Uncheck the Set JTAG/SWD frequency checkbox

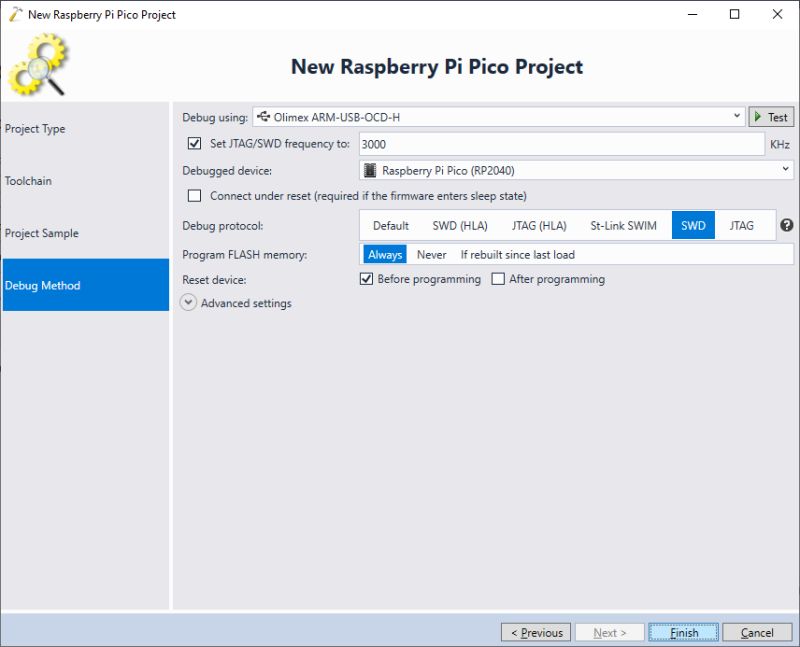[x=196, y=143]
